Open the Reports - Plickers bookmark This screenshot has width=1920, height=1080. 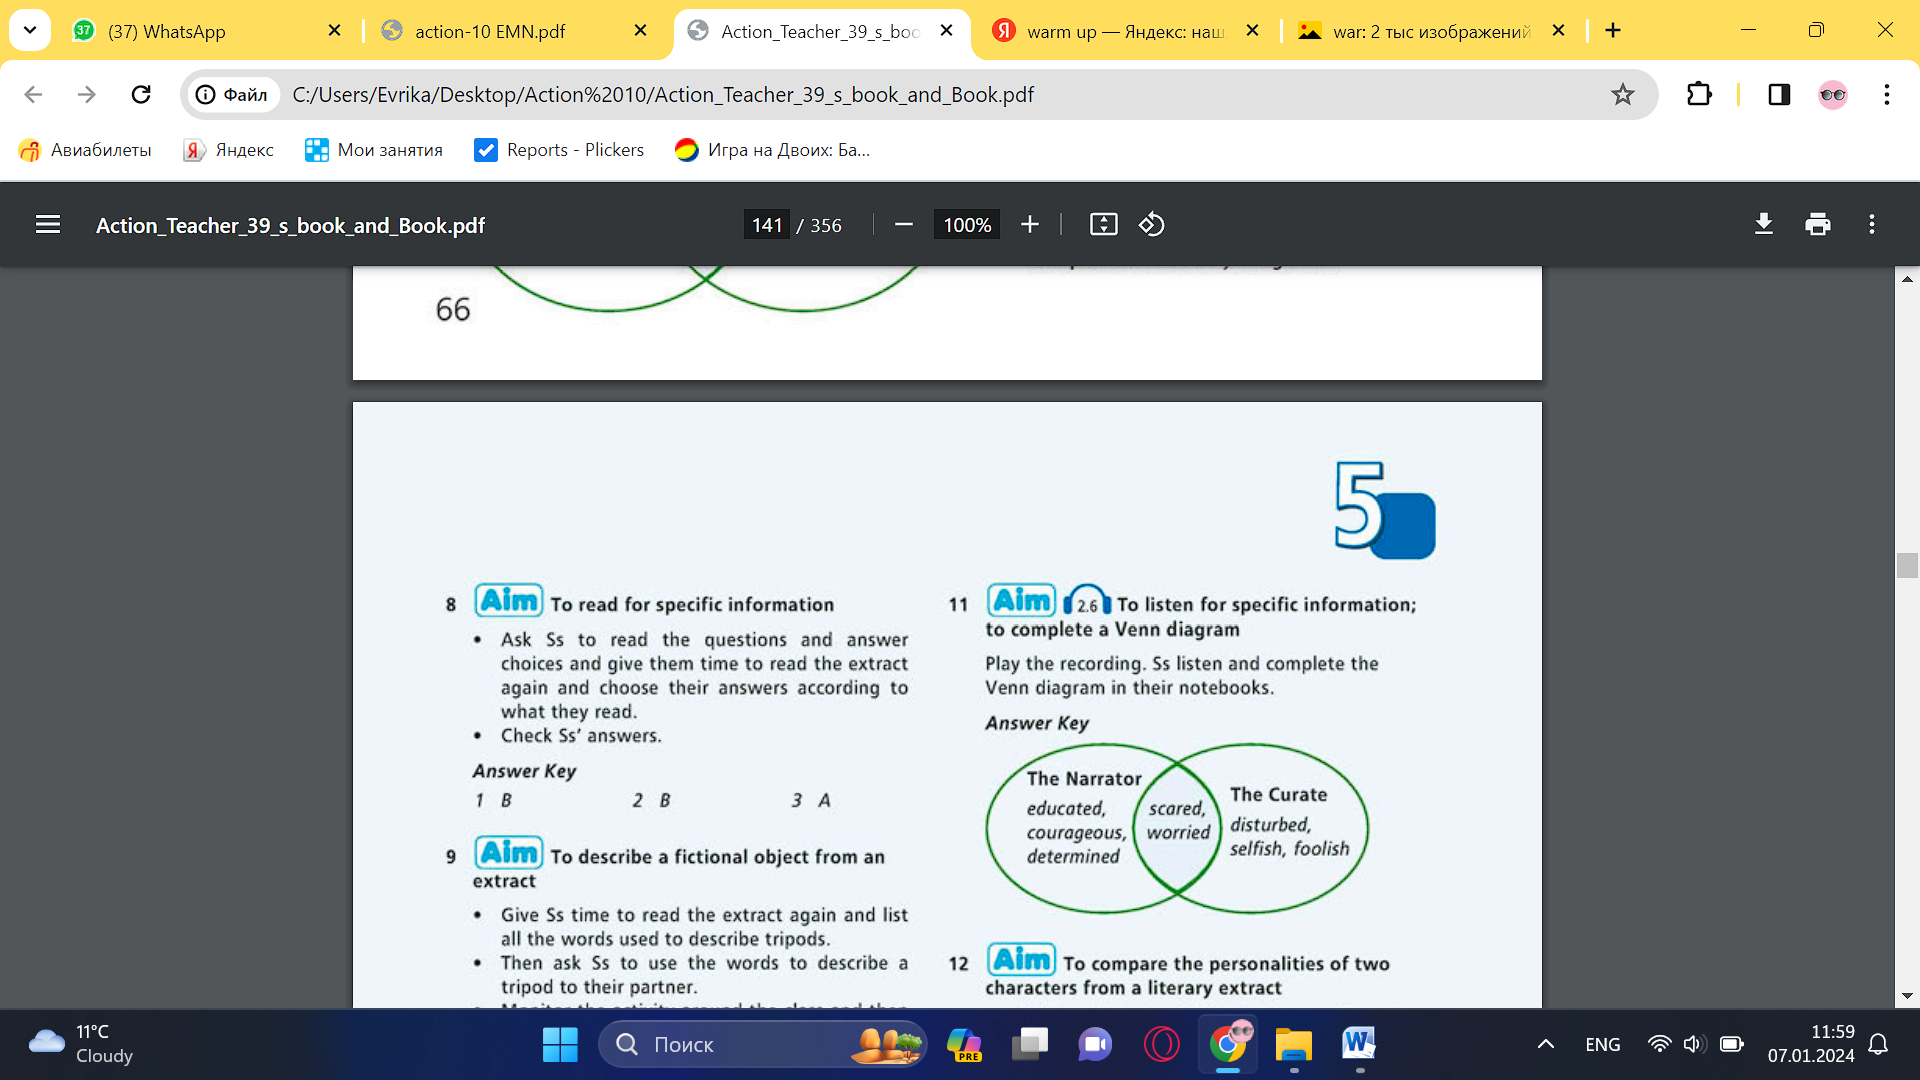[x=559, y=150]
